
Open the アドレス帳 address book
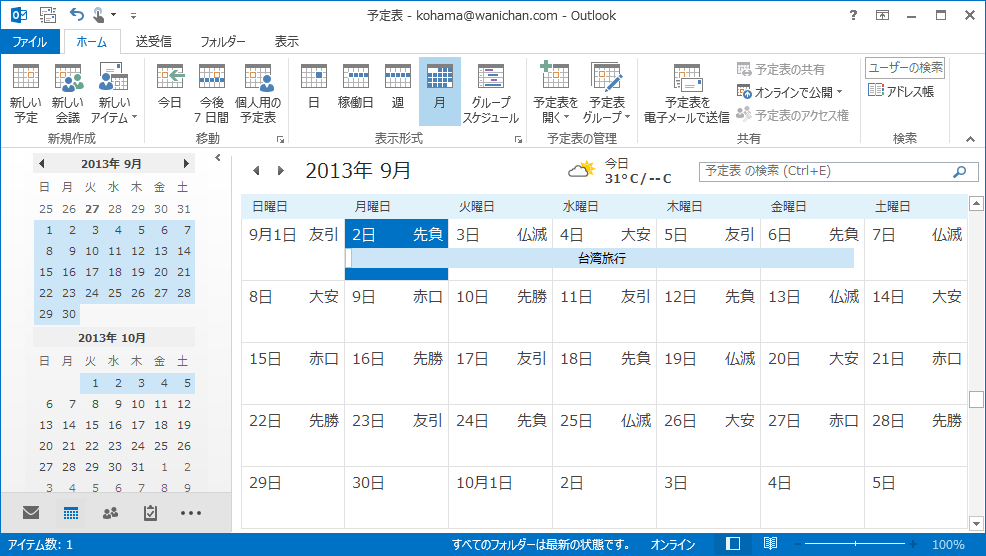[x=901, y=91]
